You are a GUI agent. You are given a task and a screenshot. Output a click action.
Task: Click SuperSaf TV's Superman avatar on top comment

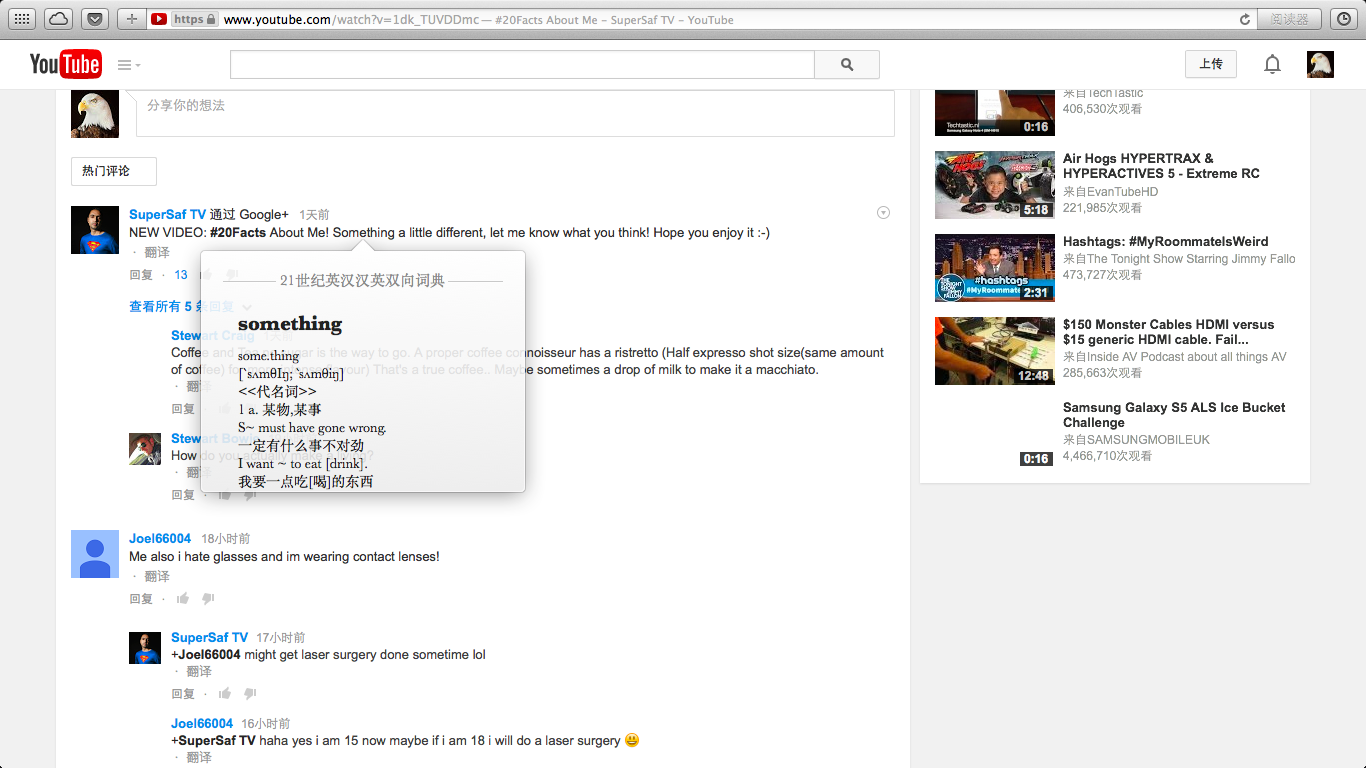95,230
